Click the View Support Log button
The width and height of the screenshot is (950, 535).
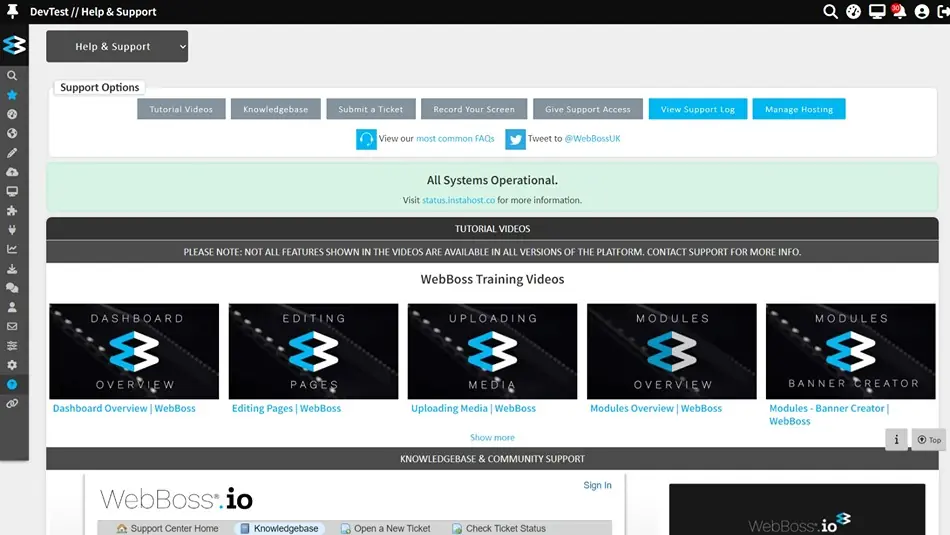click(x=697, y=109)
